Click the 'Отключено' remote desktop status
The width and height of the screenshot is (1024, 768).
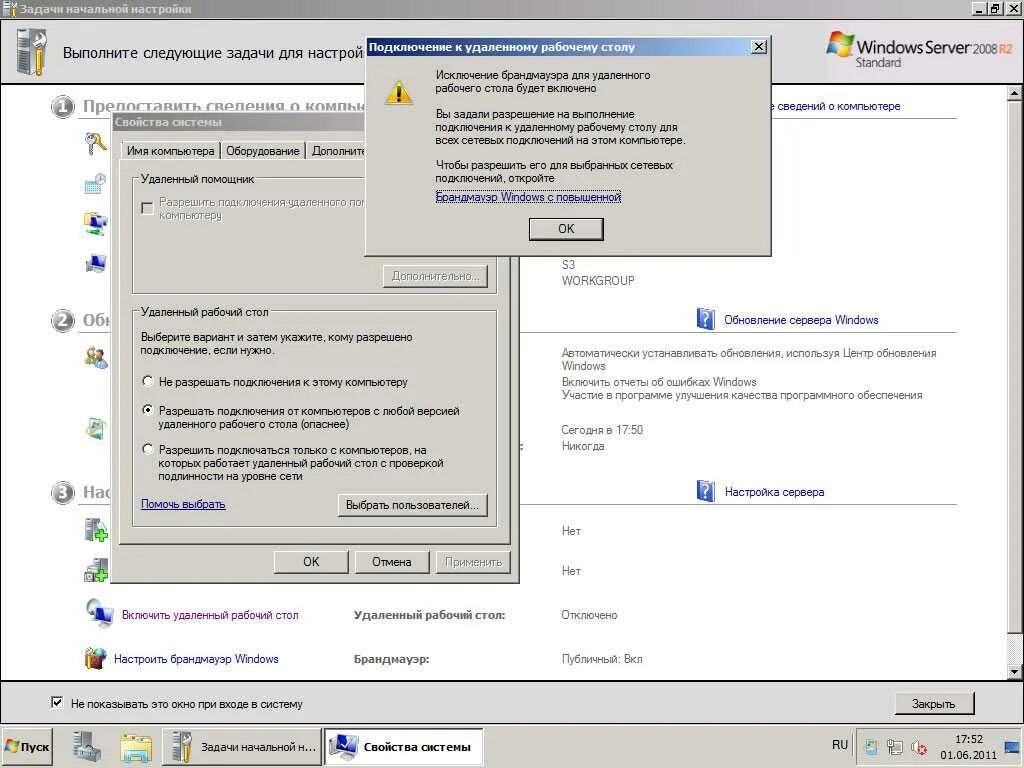tap(588, 615)
